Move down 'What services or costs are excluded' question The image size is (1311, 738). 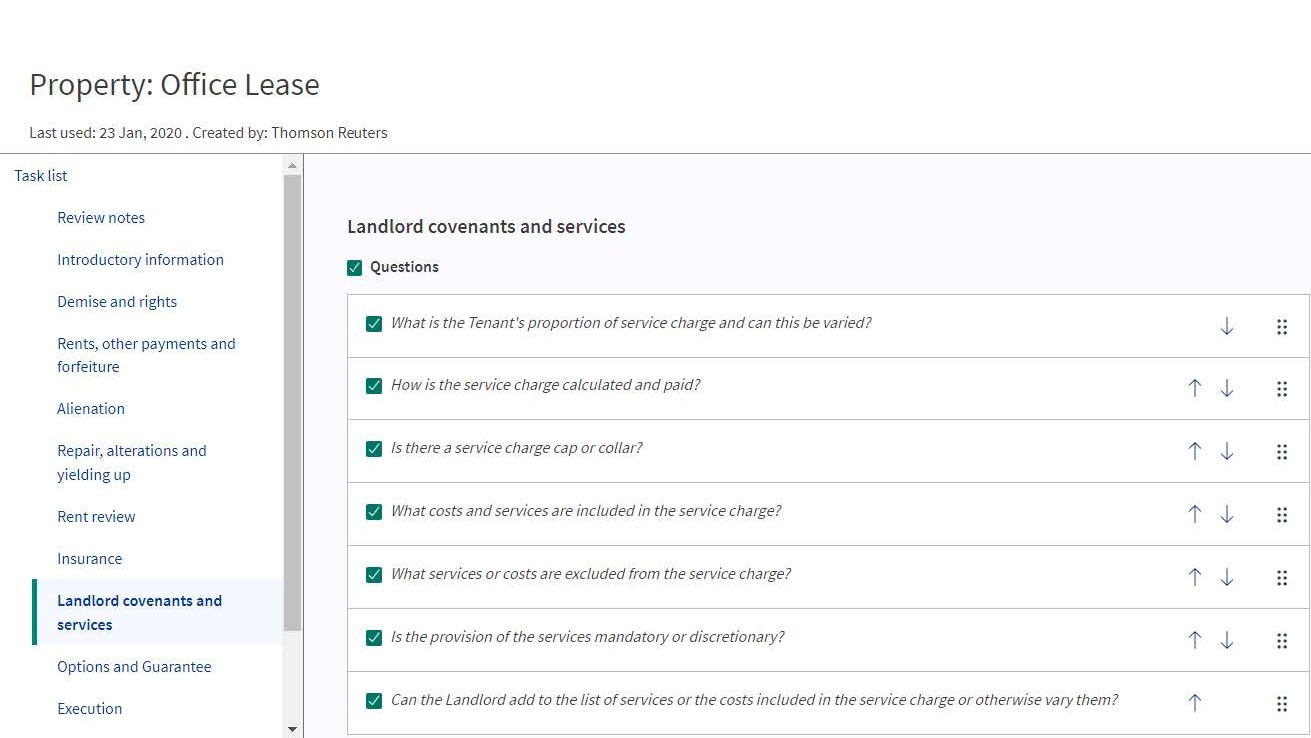click(1227, 578)
